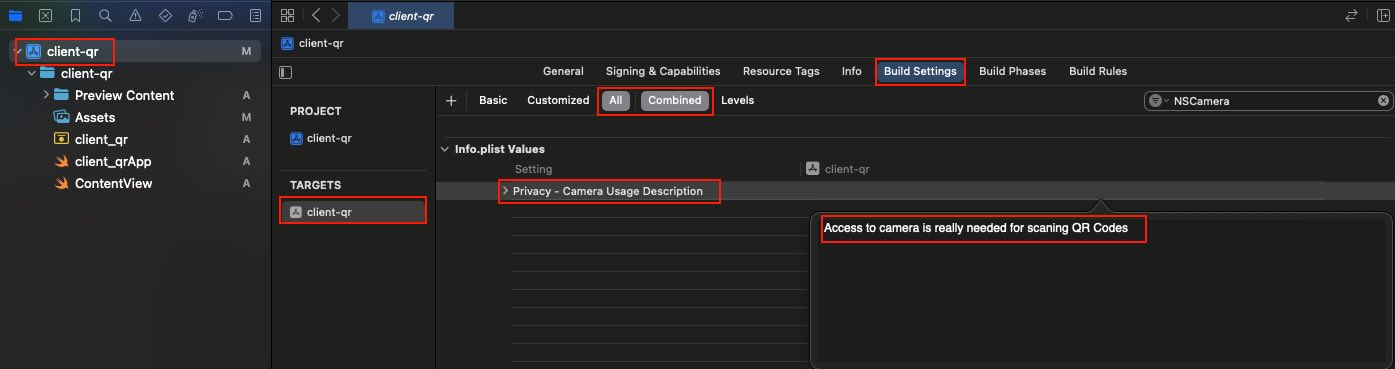Open the Breakpoint navigator

pos(225,15)
